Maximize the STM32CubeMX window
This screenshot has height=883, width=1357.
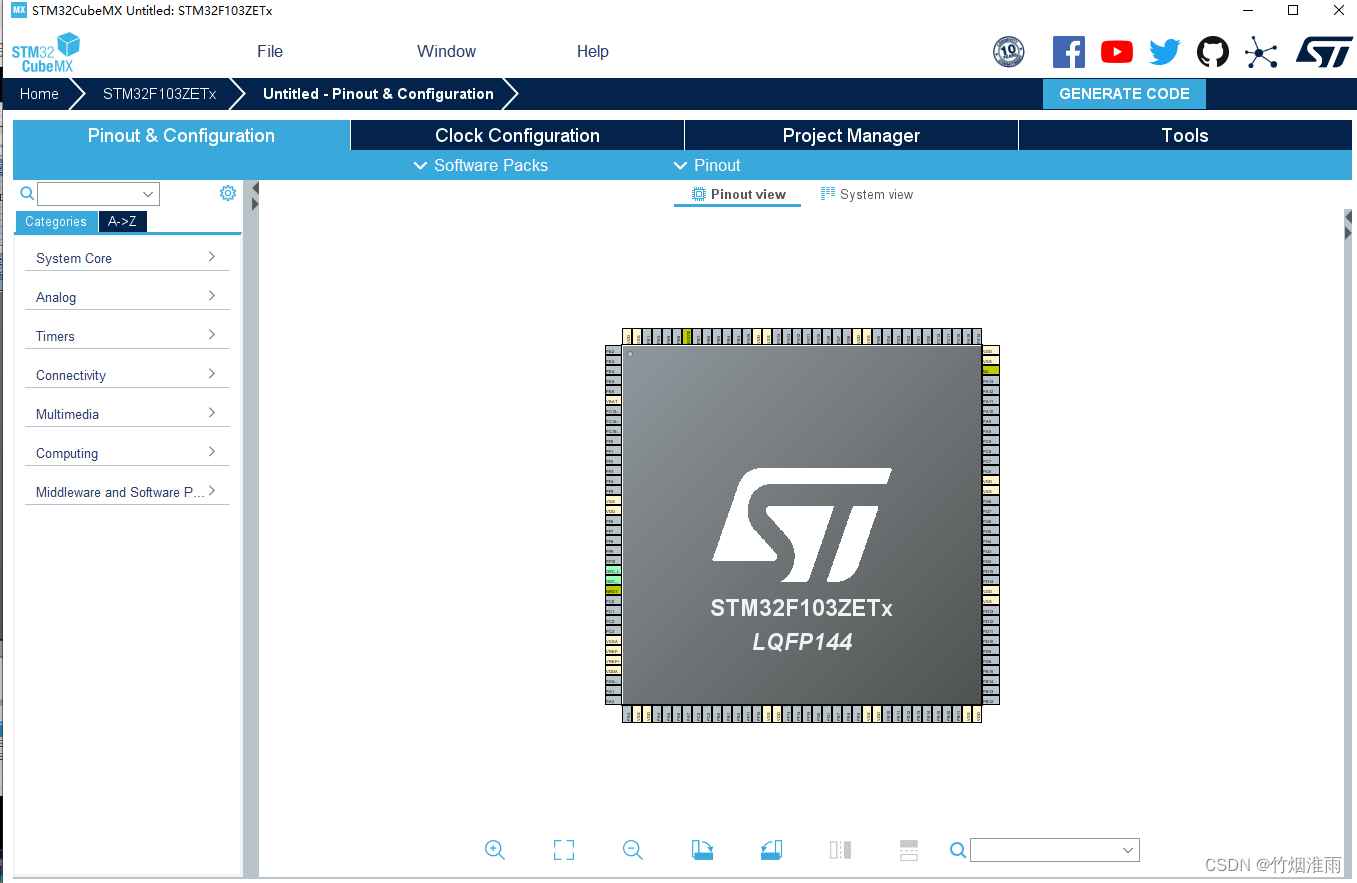(x=1293, y=10)
